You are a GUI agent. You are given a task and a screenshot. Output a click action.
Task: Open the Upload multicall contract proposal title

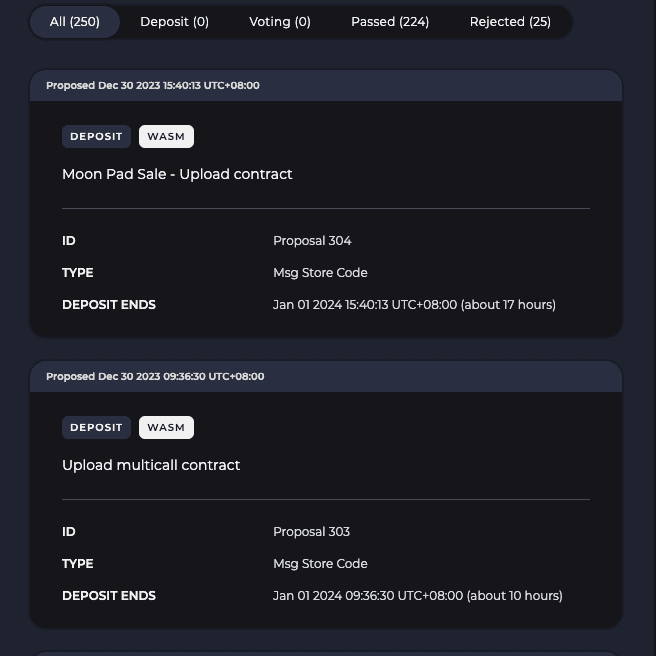151,465
